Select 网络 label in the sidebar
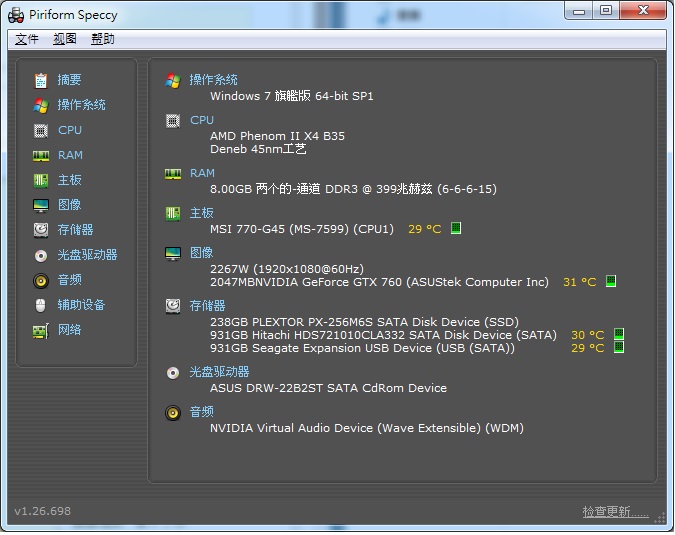This screenshot has height=535, width=675. 69,330
